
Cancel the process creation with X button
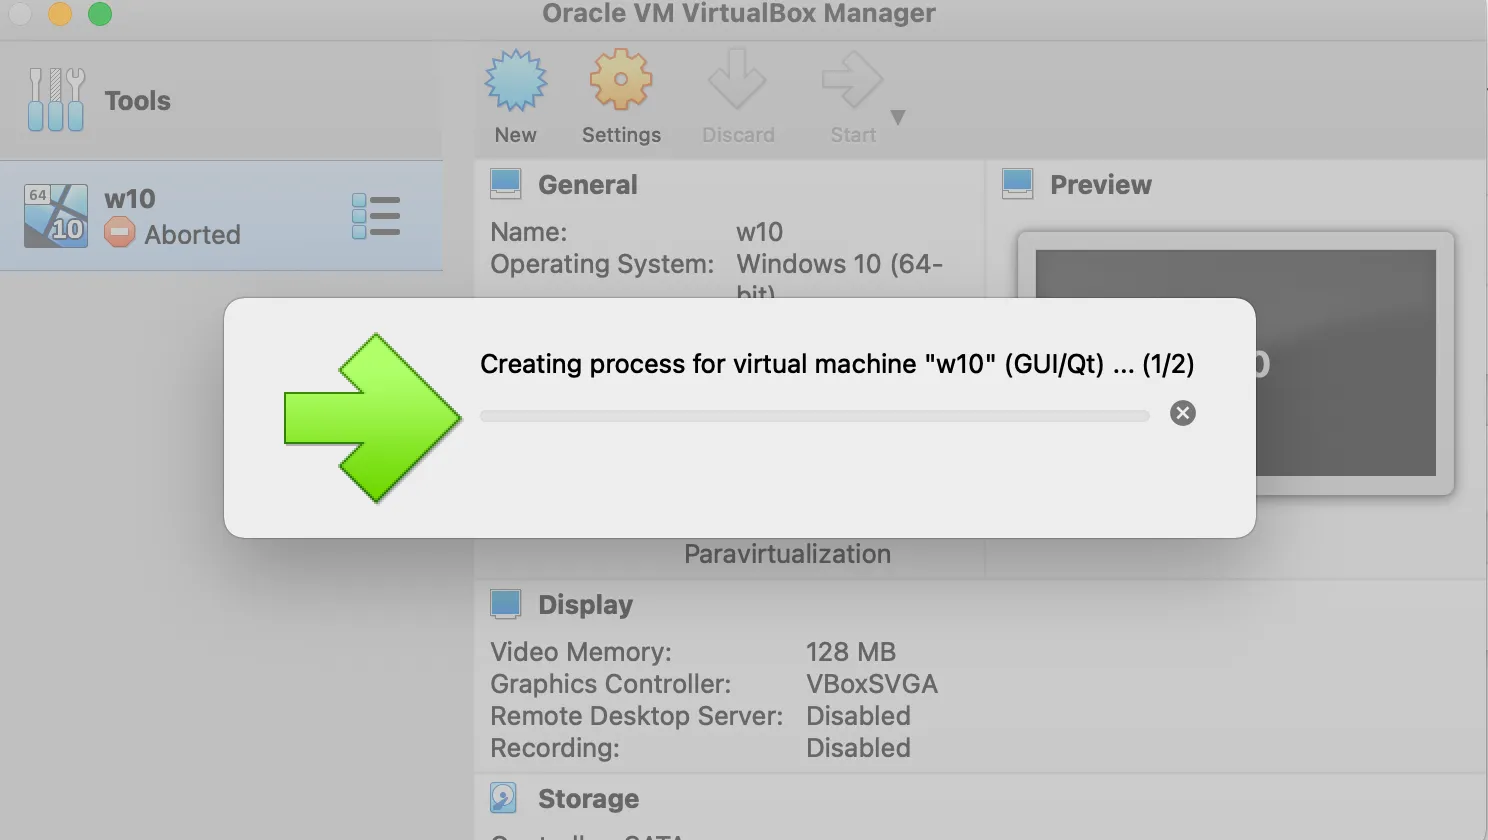1183,413
